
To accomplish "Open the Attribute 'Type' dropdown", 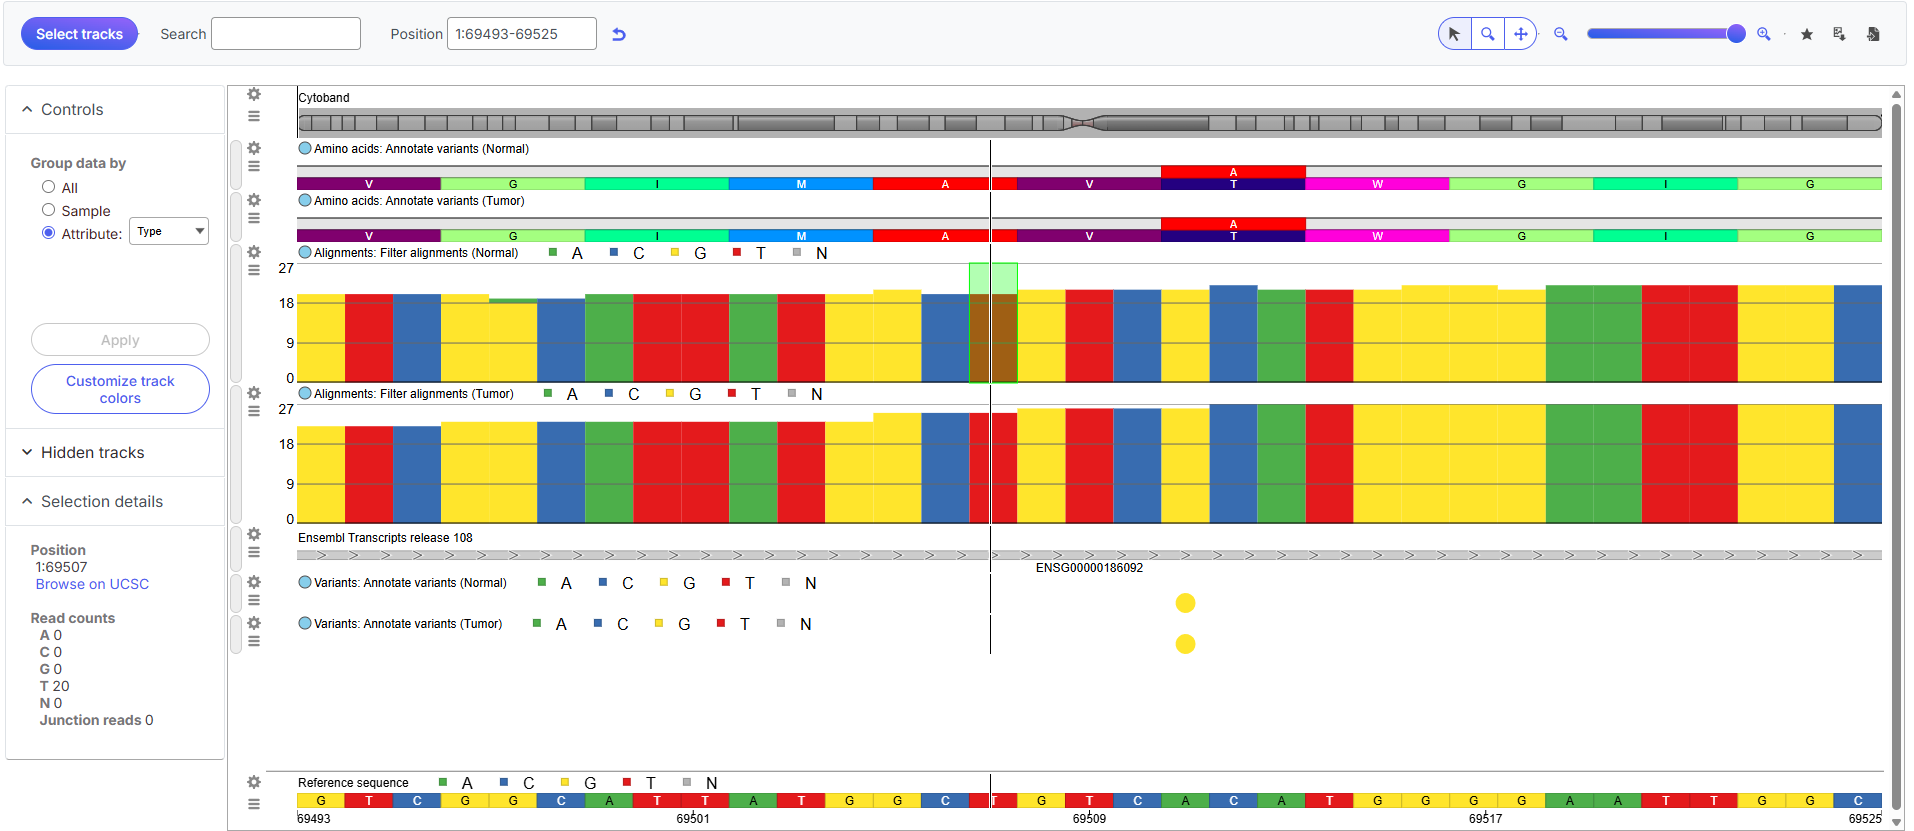I will [169, 232].
